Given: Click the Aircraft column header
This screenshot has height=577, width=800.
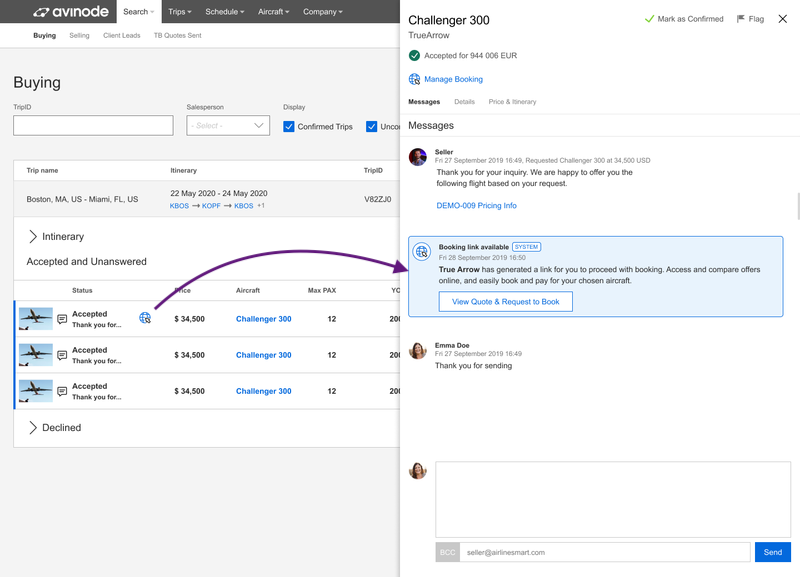Looking at the screenshot, I should (248, 290).
